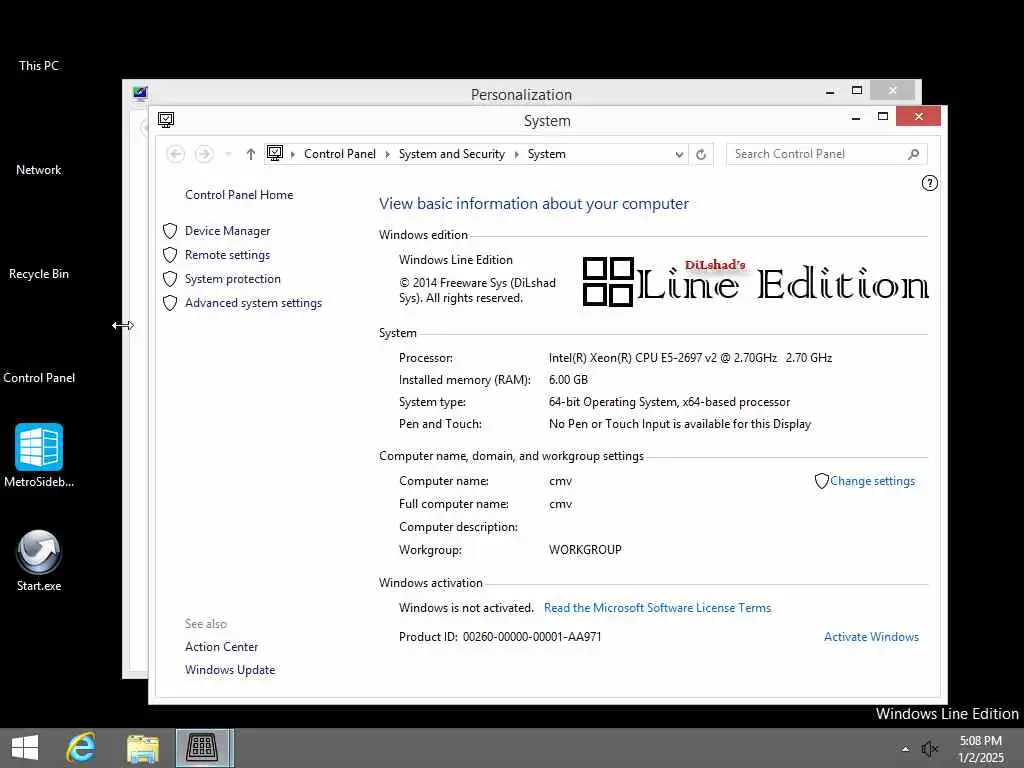Open Action Center under See also
The width and height of the screenshot is (1024, 768).
221,647
